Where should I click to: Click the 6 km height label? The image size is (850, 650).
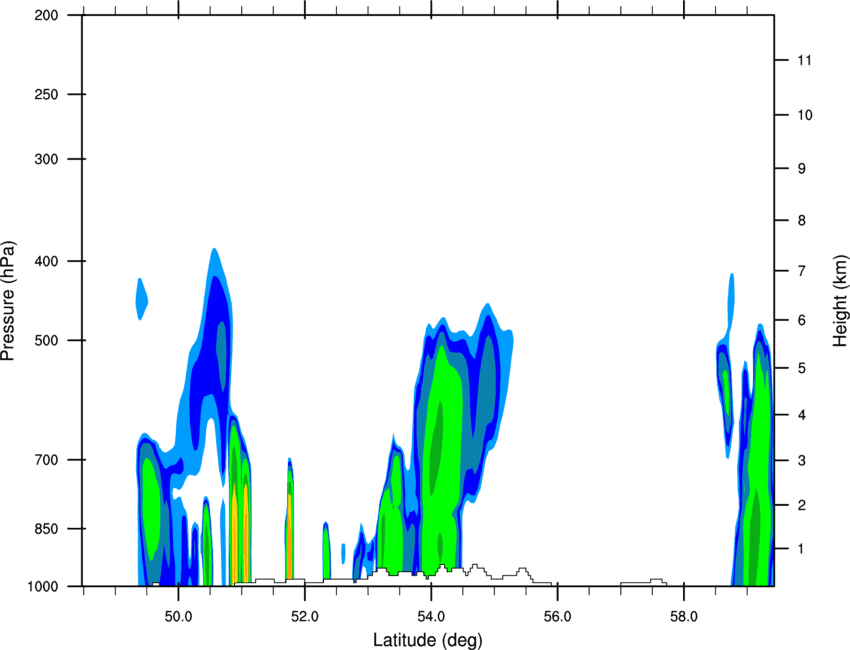pos(802,320)
